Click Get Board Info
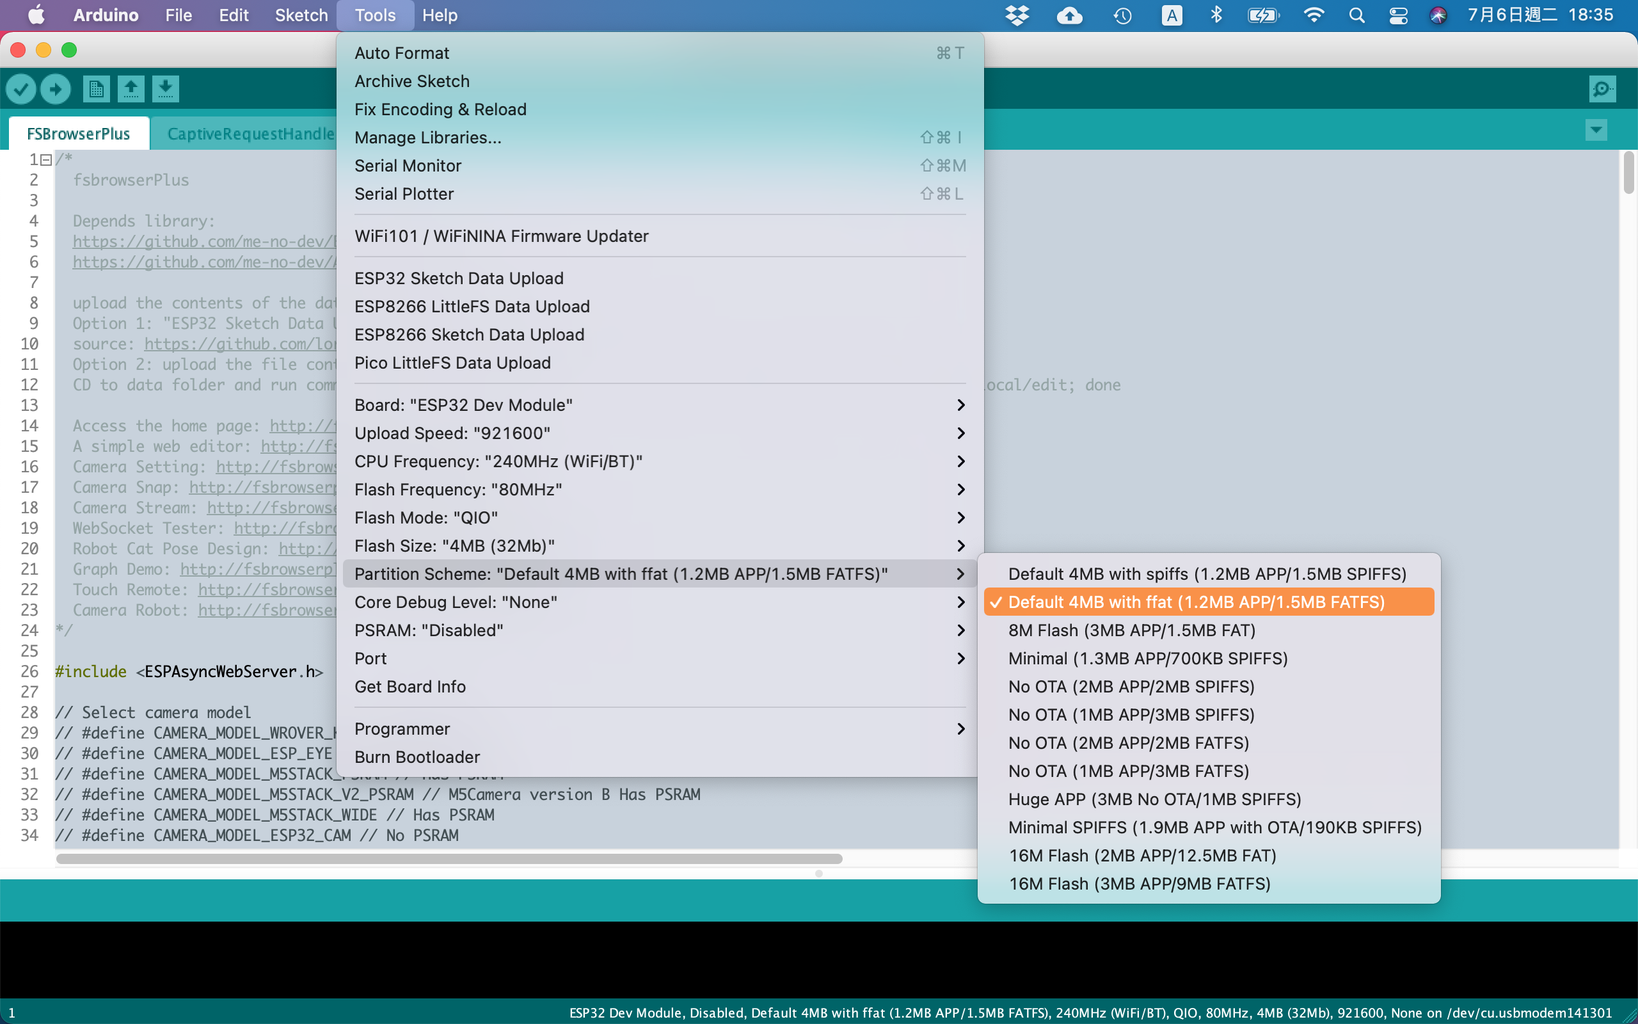The height and width of the screenshot is (1024, 1638). (659, 686)
